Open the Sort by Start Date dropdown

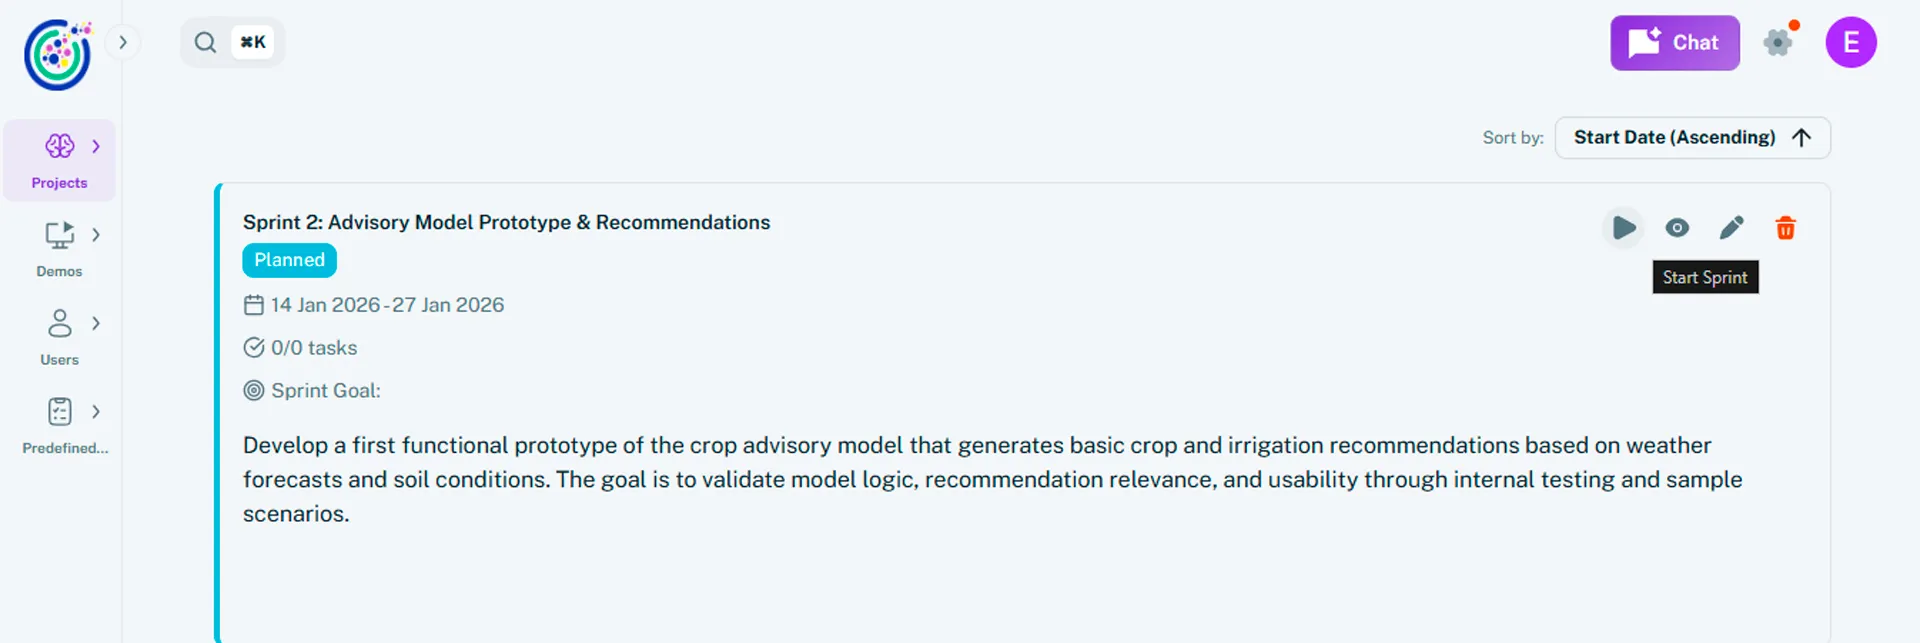(1692, 138)
